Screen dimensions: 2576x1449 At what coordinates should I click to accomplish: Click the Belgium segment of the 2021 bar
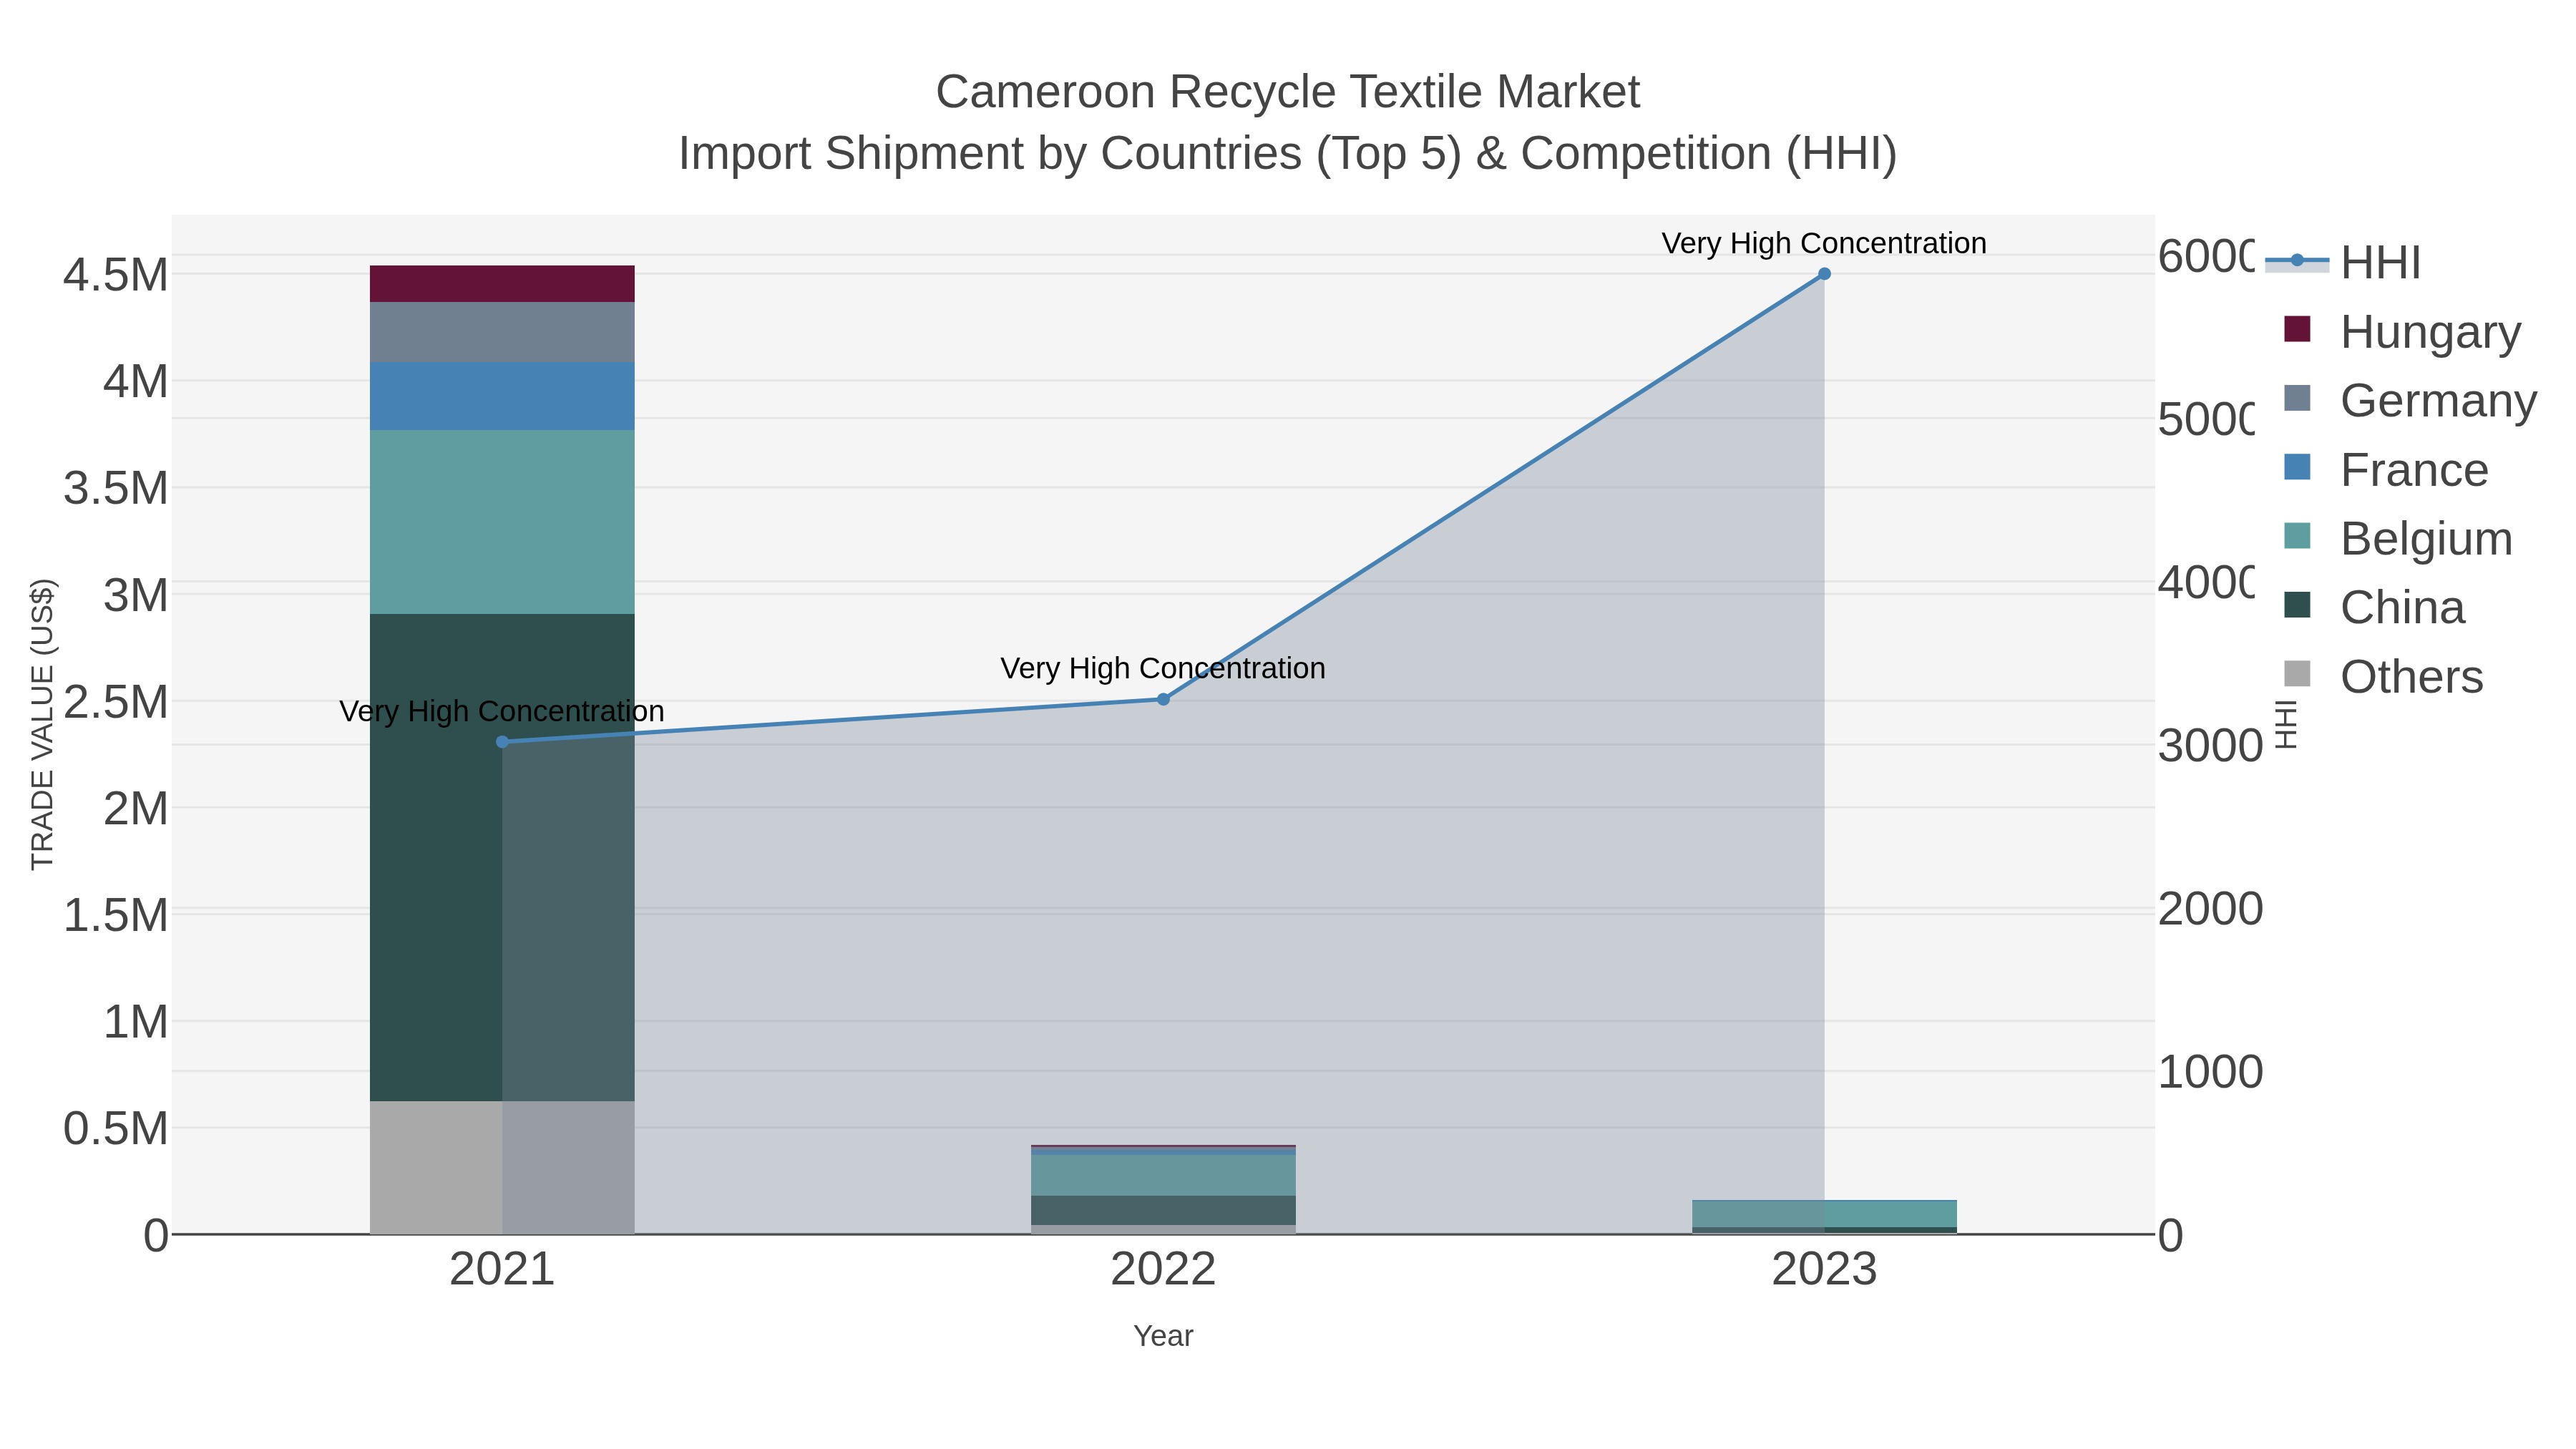[502, 522]
